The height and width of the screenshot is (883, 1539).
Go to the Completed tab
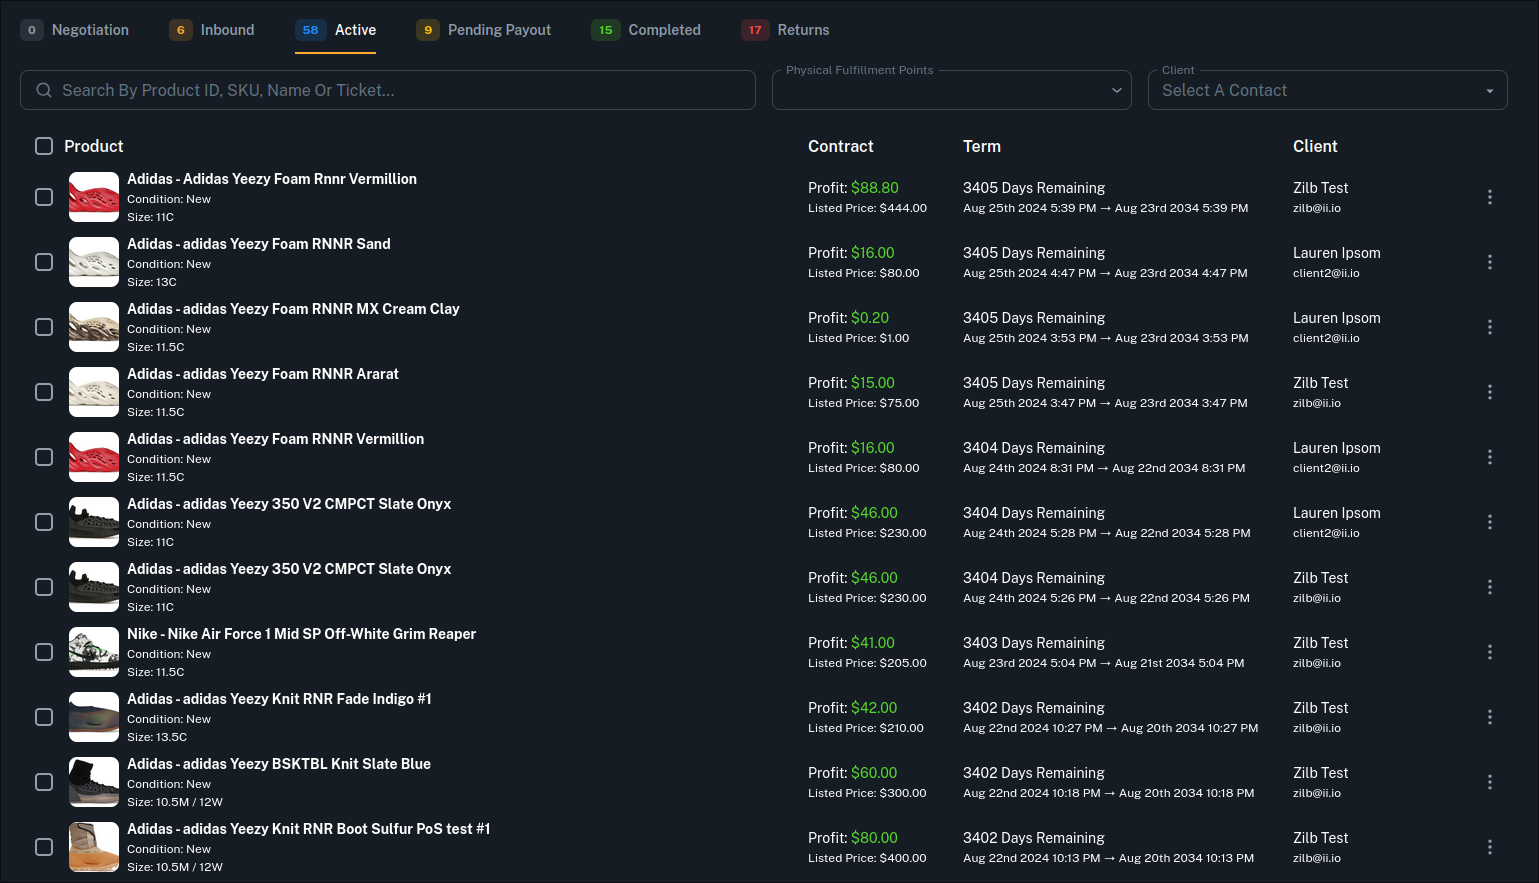(646, 30)
